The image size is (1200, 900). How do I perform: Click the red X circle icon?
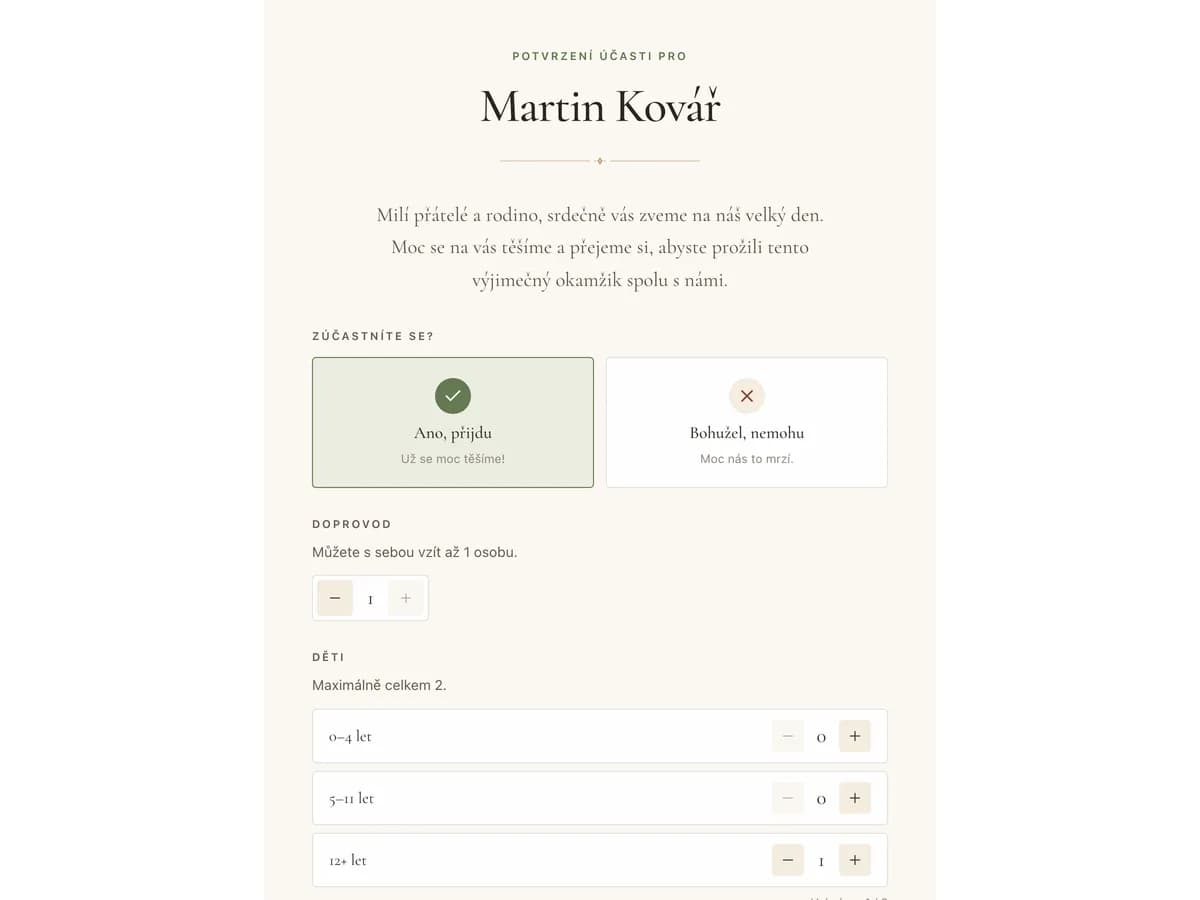747,396
